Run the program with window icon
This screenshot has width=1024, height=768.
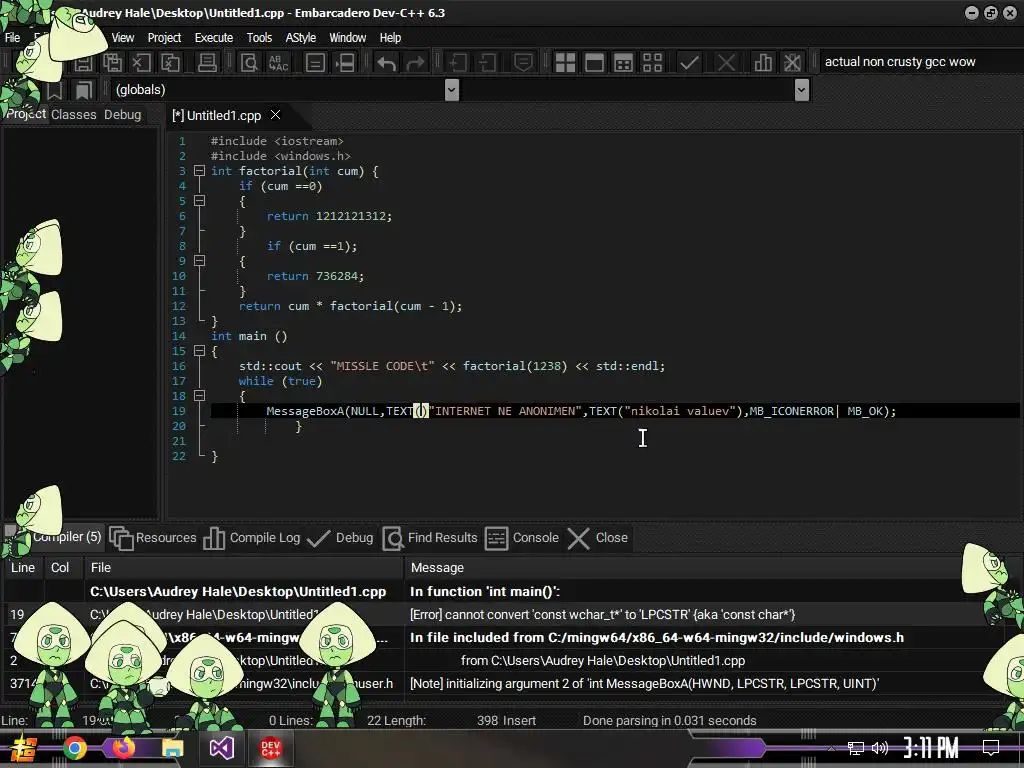594,63
